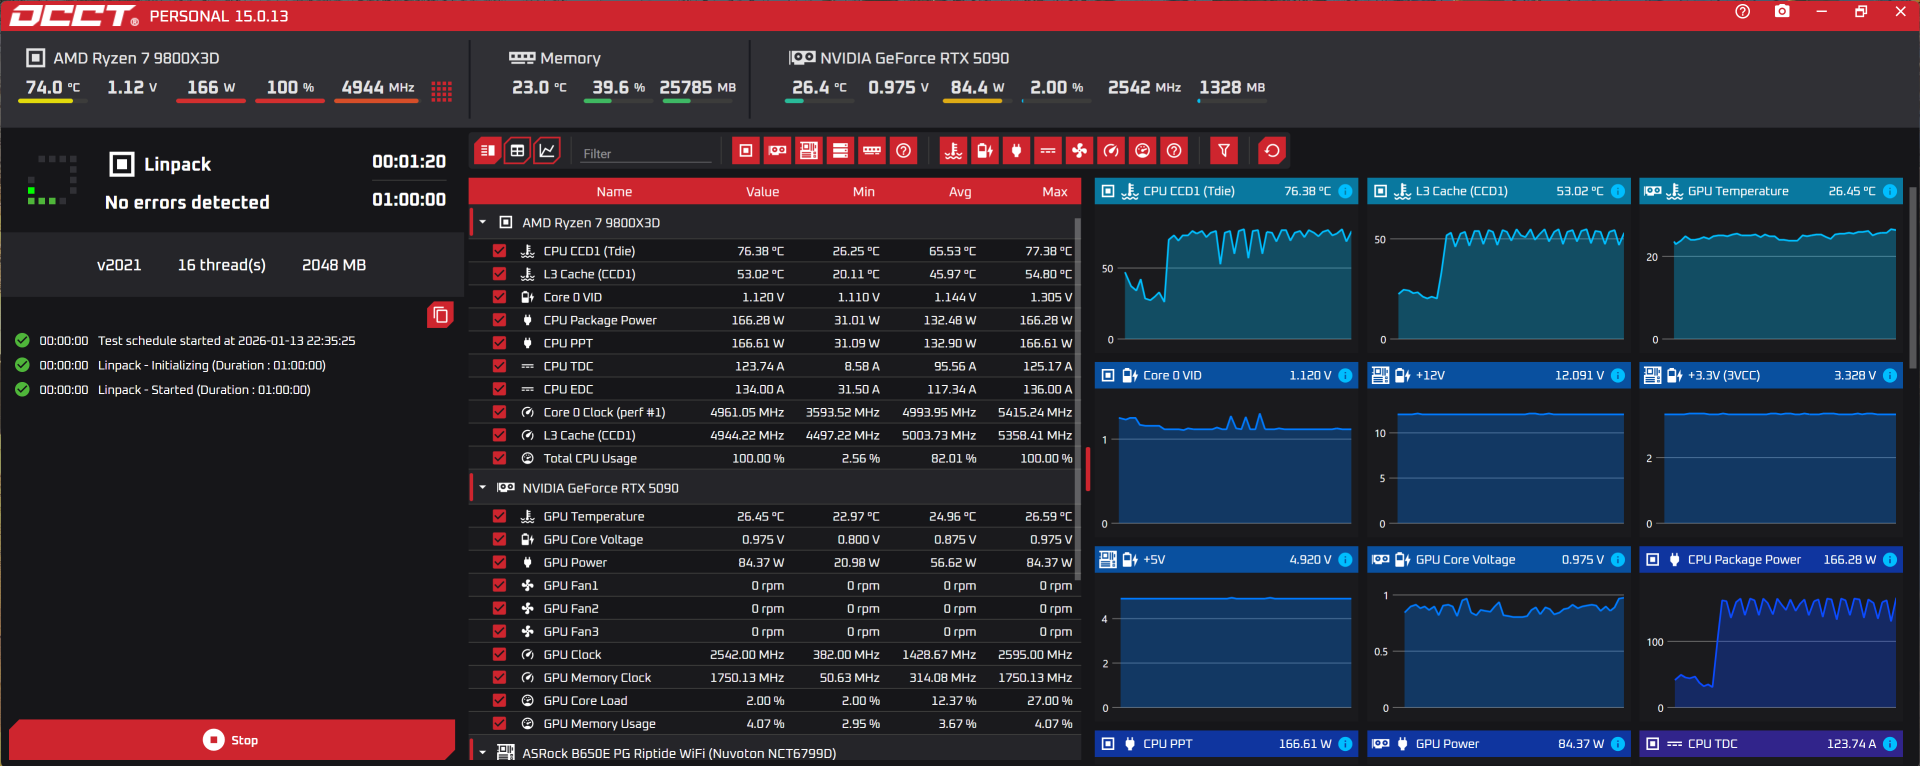Toggle the fan sensors filter icon

coord(1079,151)
